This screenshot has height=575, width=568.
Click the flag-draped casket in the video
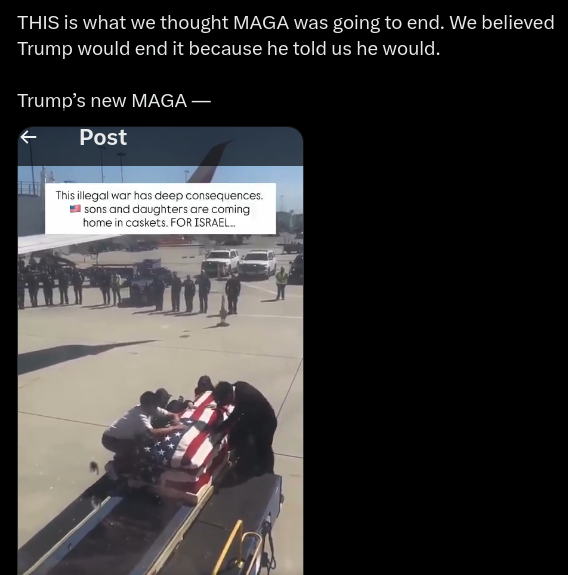click(x=183, y=444)
